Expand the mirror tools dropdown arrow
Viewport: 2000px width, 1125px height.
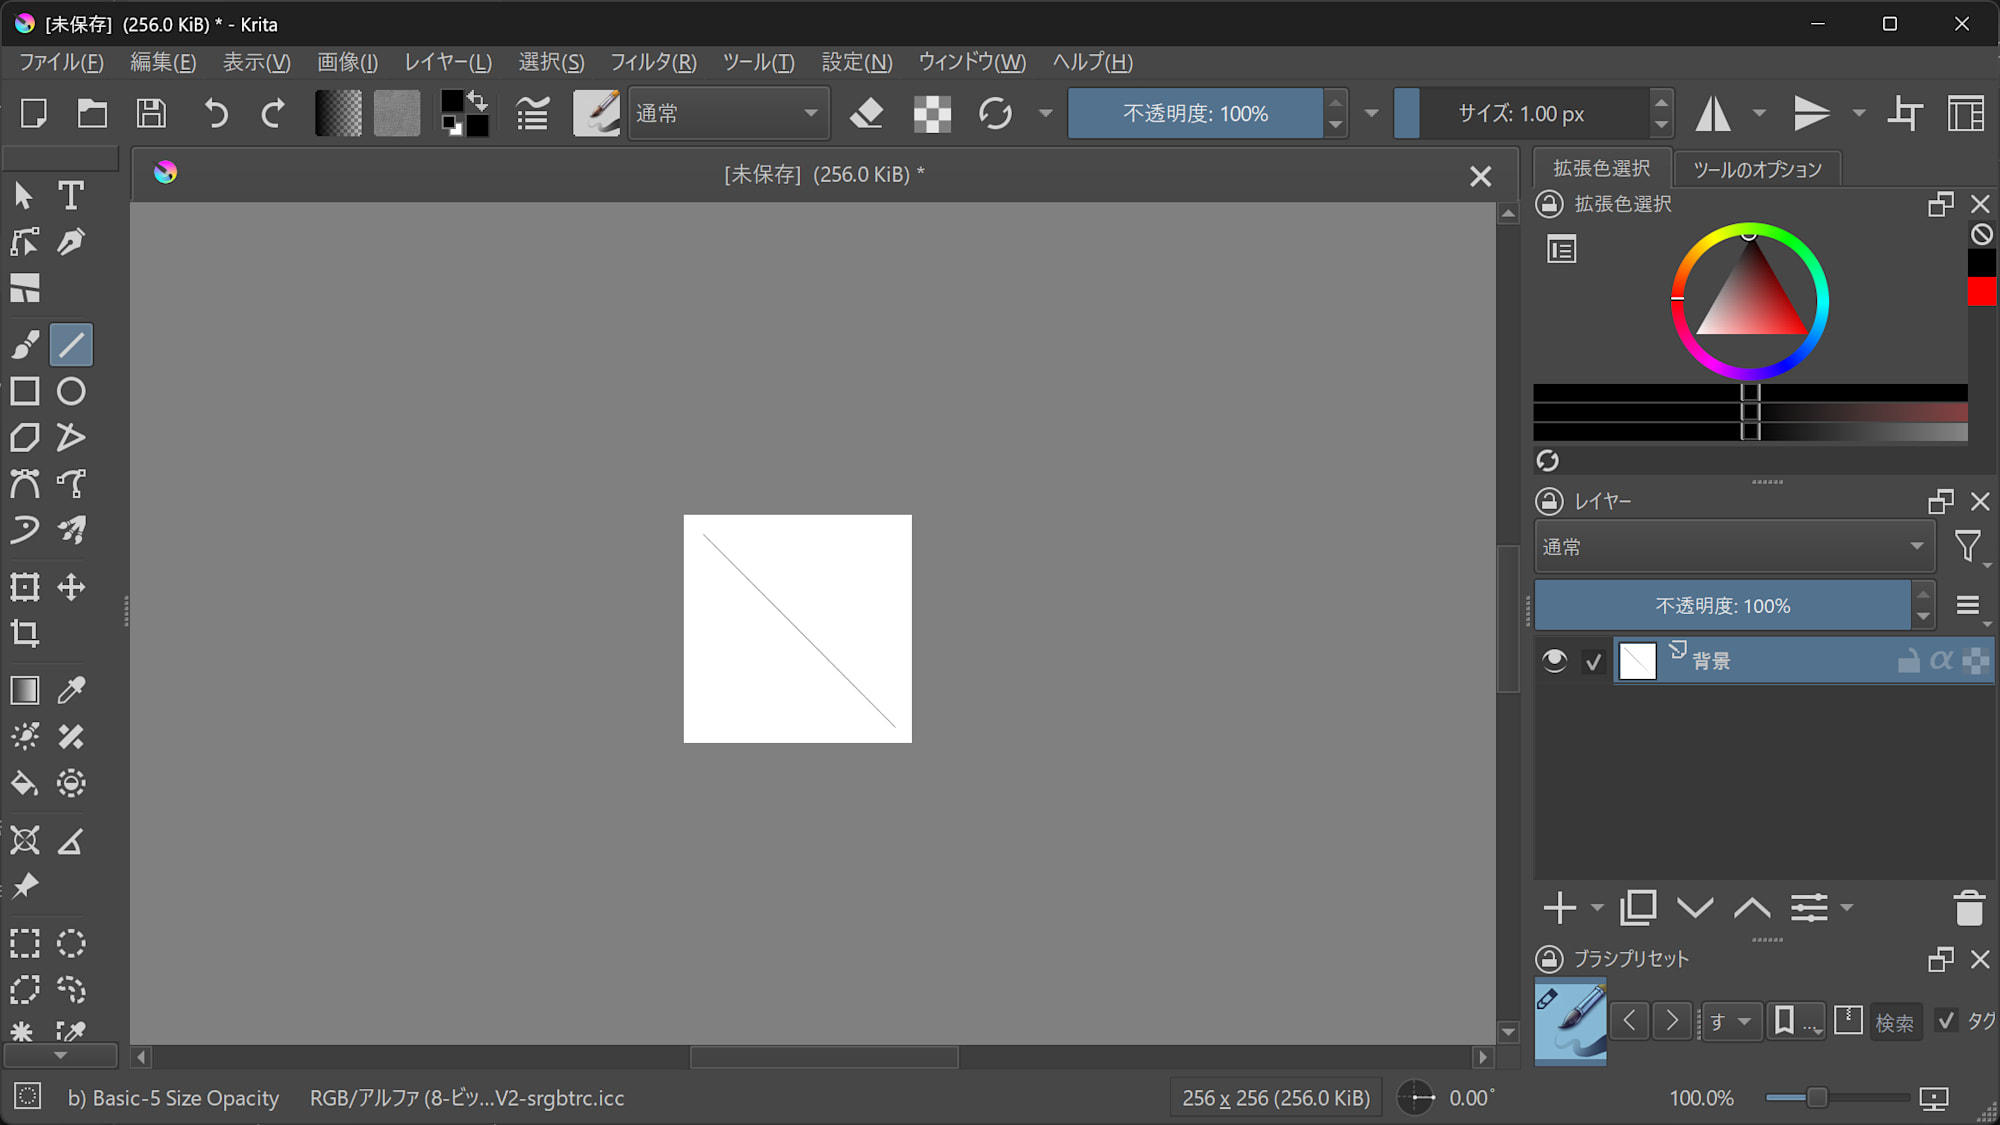(x=1758, y=113)
